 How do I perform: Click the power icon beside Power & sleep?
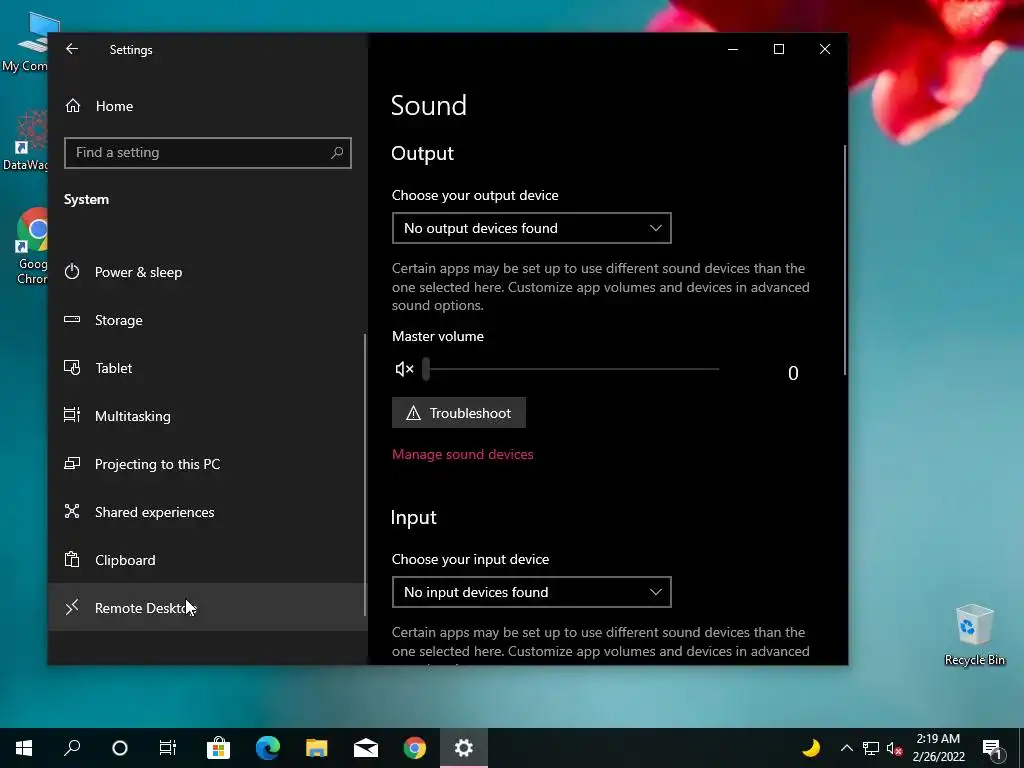click(72, 272)
